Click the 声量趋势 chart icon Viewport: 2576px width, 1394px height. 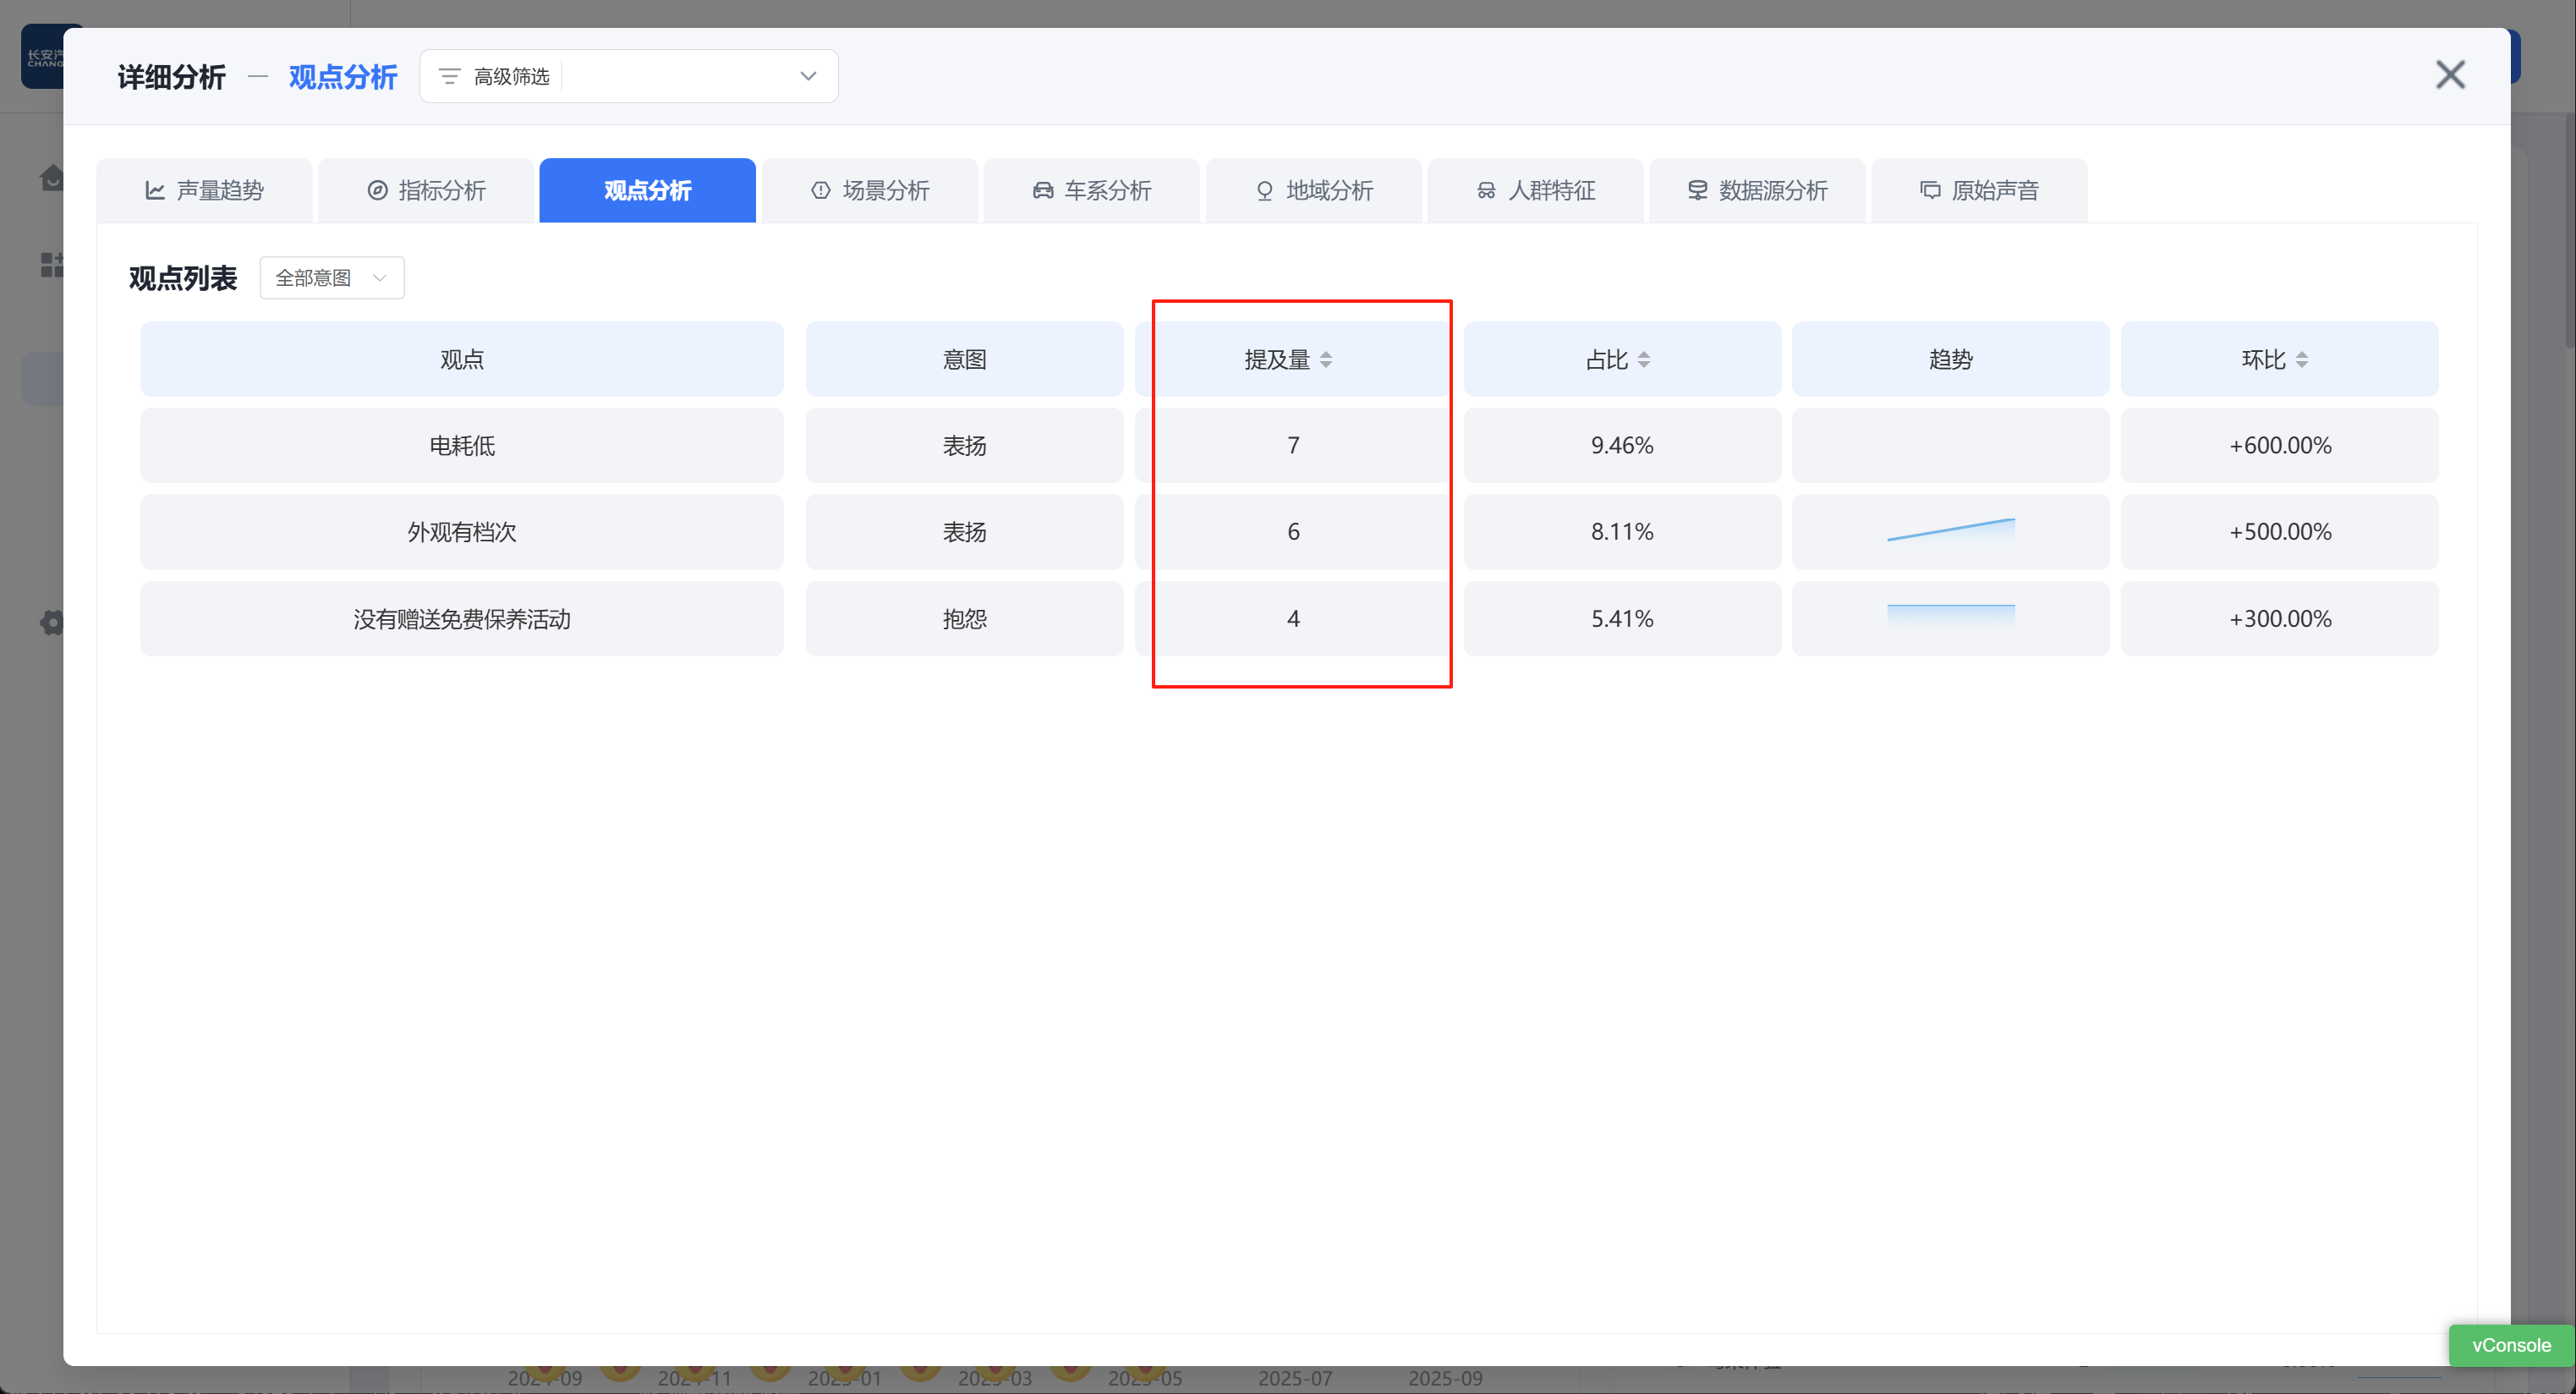[x=155, y=190]
